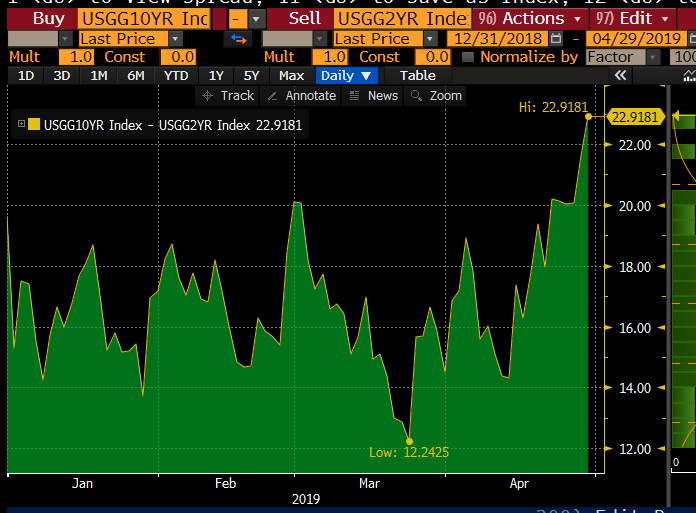Click the 20.00 y-axis label
The height and width of the screenshot is (513, 696).
[635, 206]
